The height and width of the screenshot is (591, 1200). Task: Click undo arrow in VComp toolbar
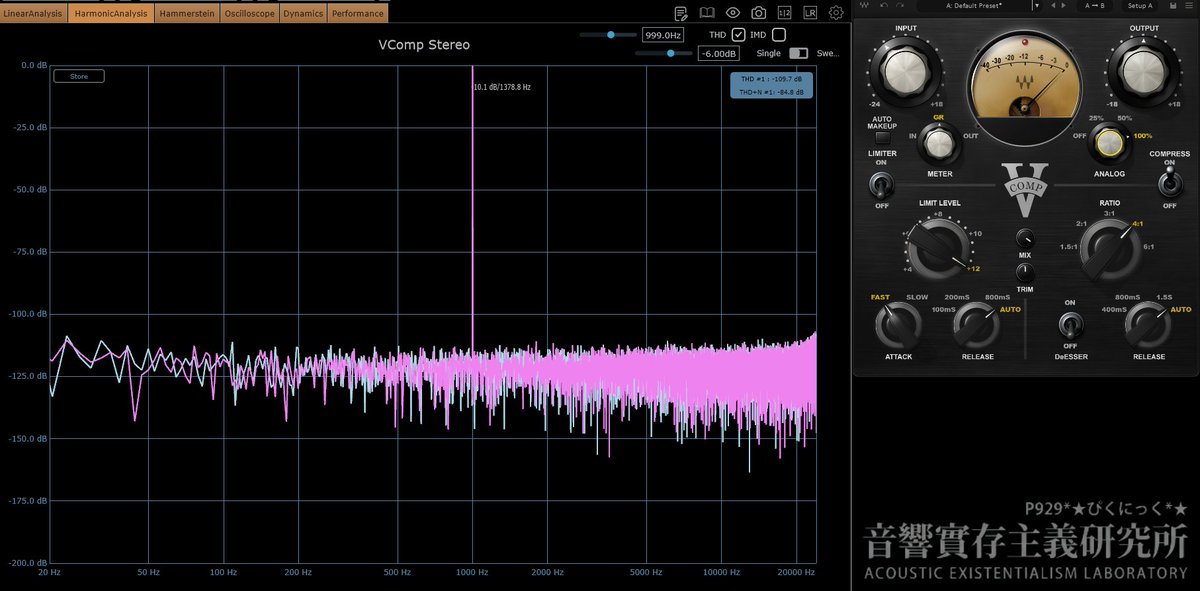pos(884,5)
